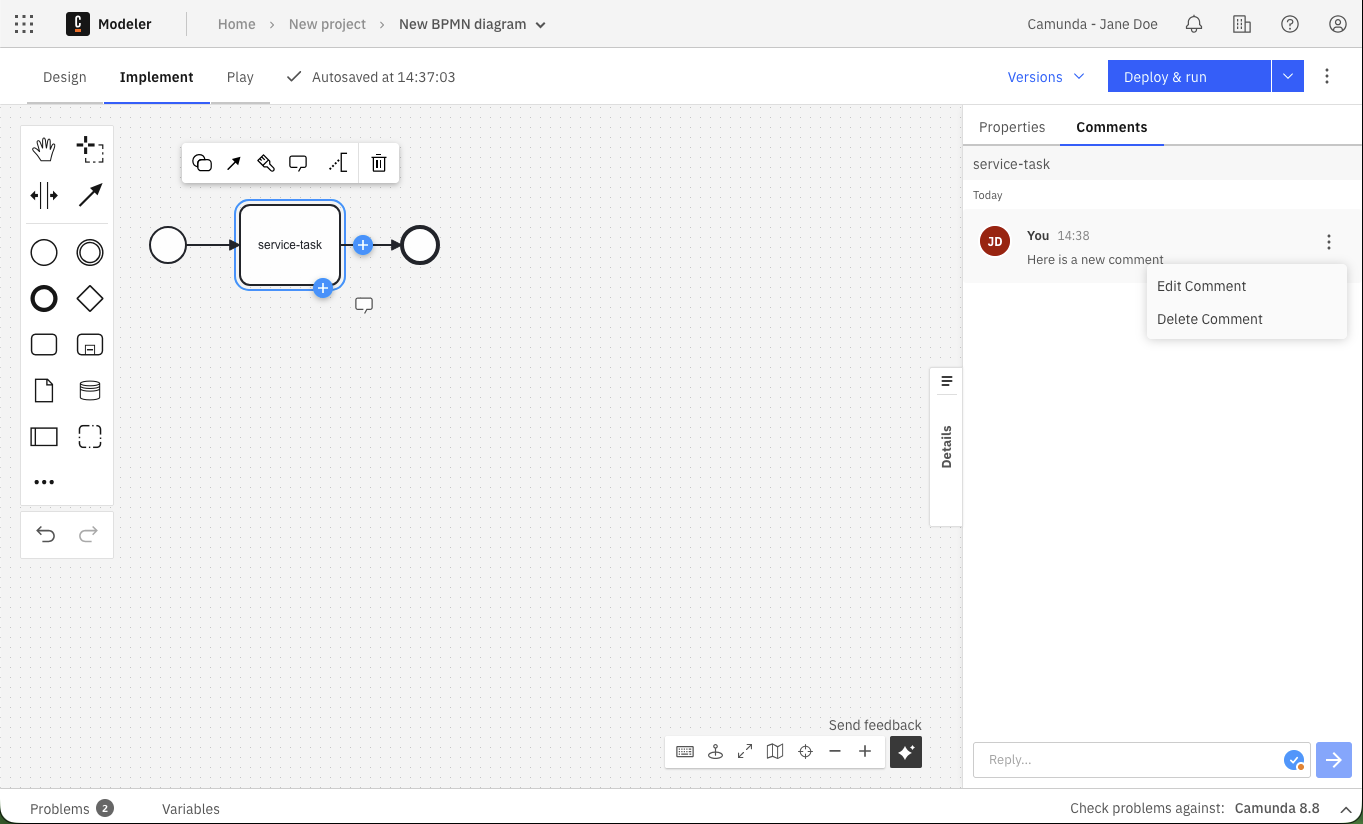The image size is (1363, 824).
Task: Zoom in using the plus control
Action: tap(865, 751)
